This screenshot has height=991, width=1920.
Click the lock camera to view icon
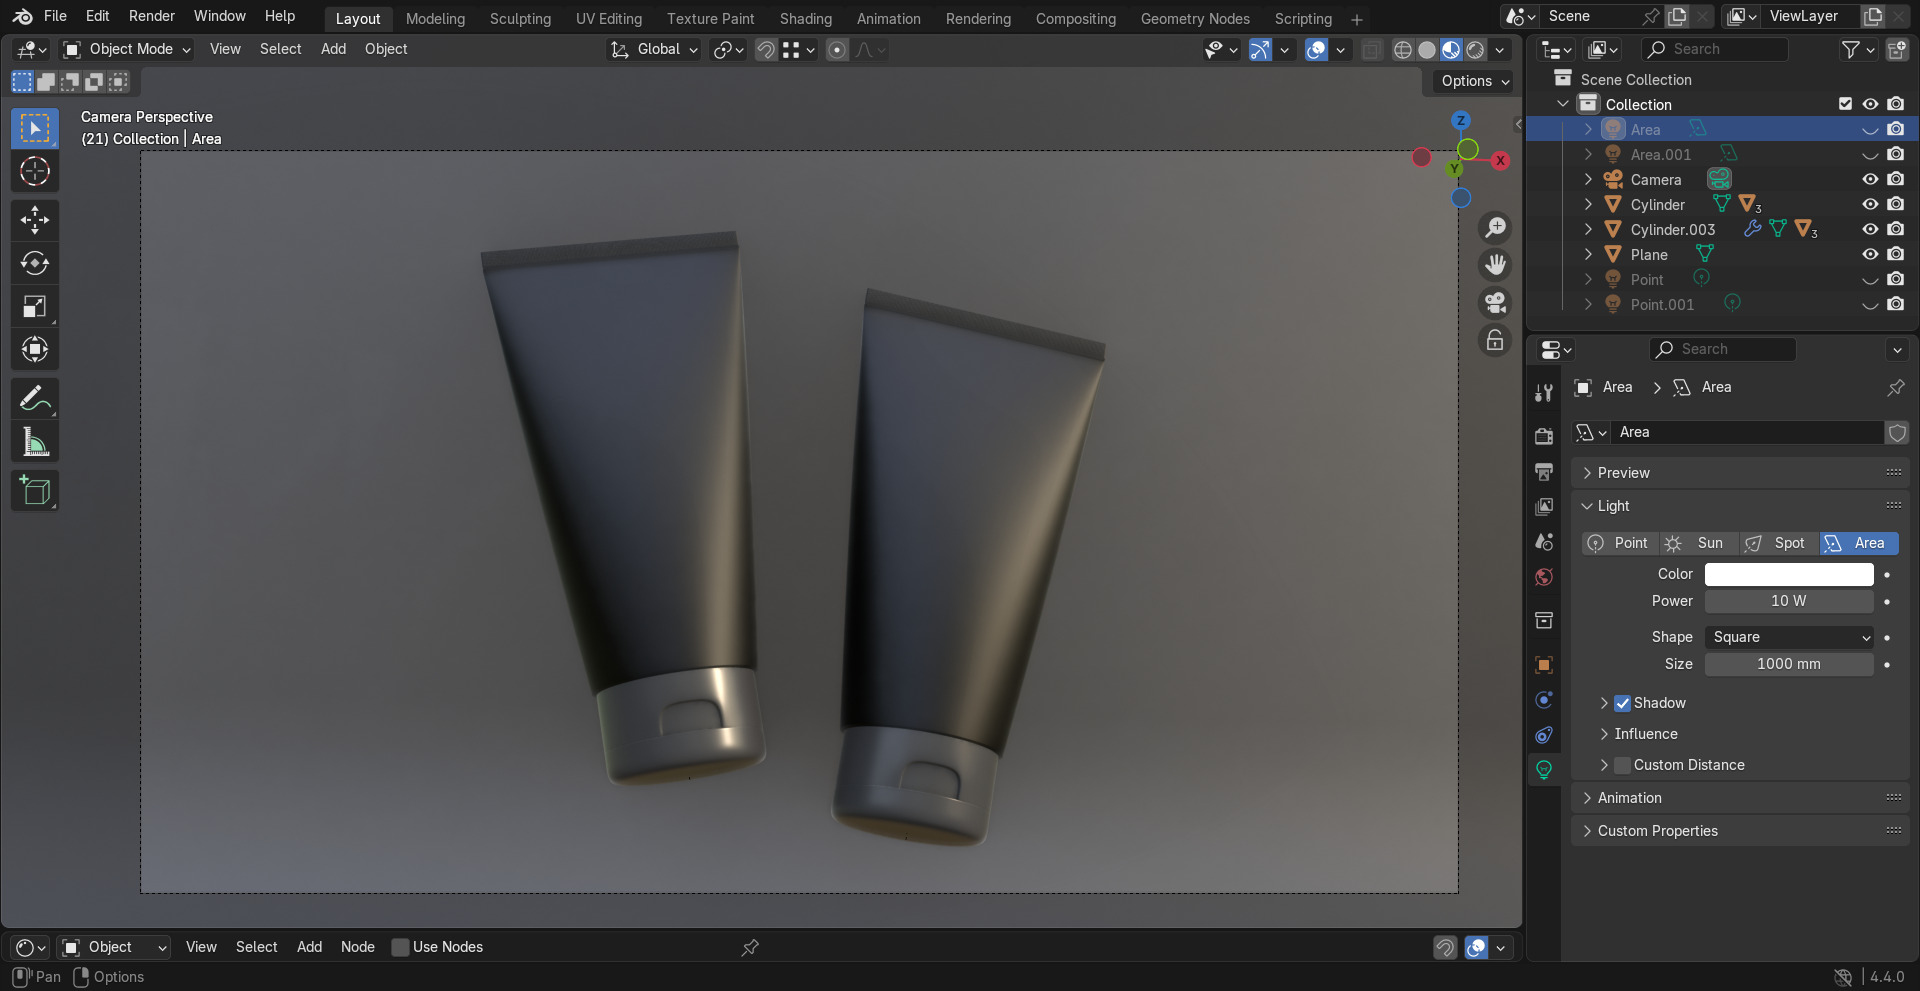click(1495, 341)
